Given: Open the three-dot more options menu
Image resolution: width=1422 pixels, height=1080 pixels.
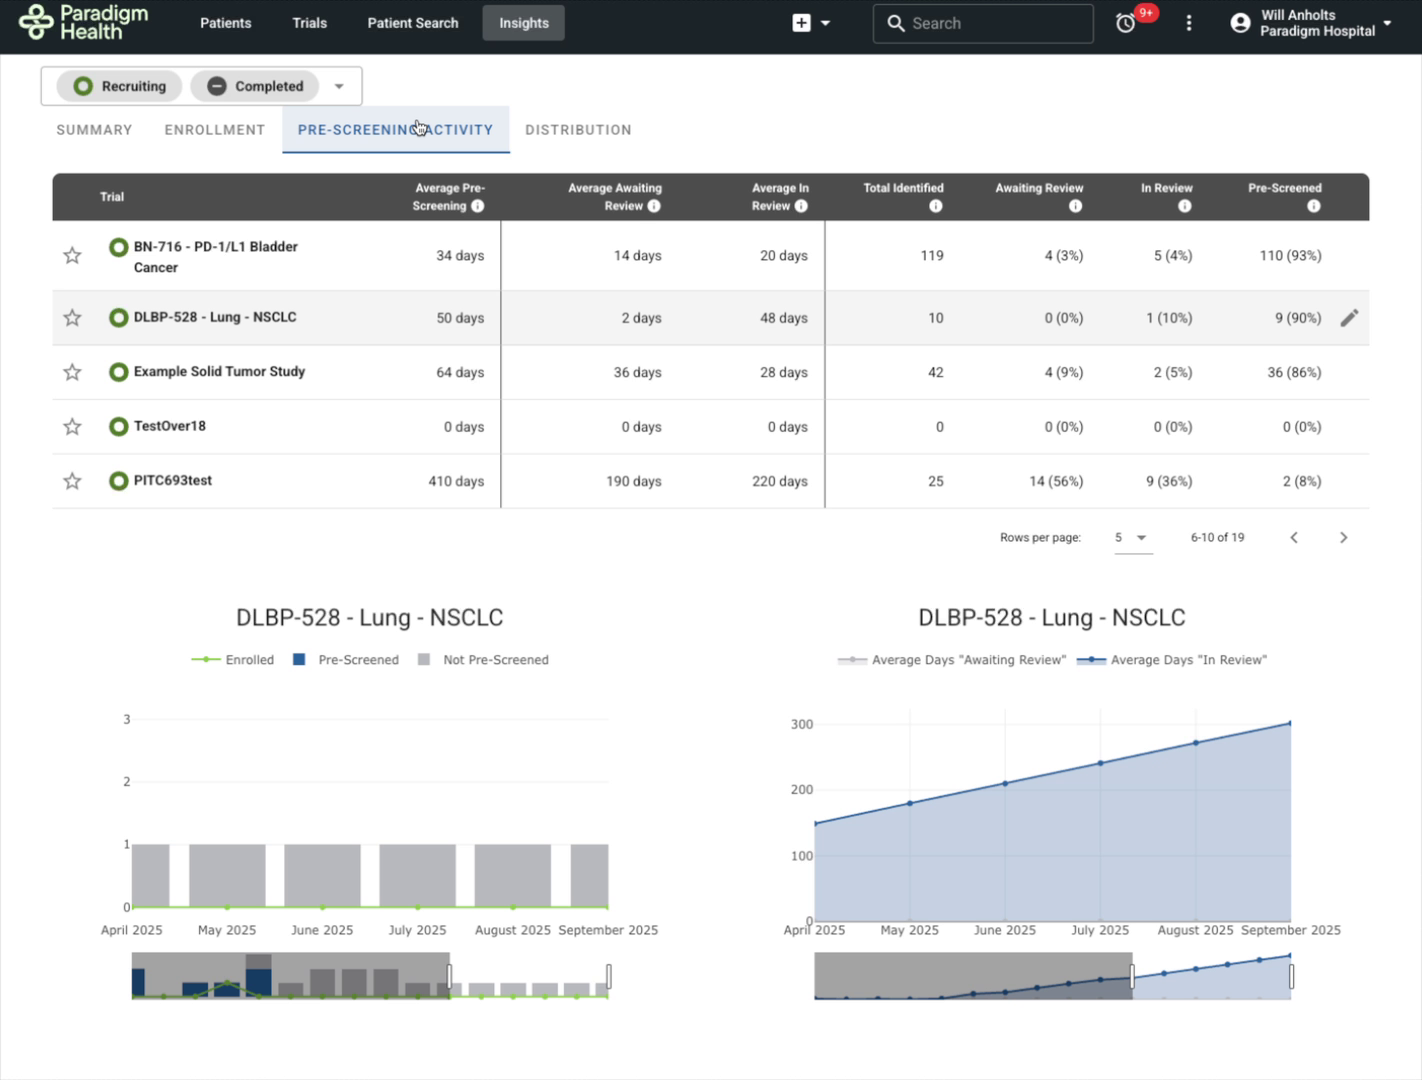Looking at the screenshot, I should click(1188, 23).
